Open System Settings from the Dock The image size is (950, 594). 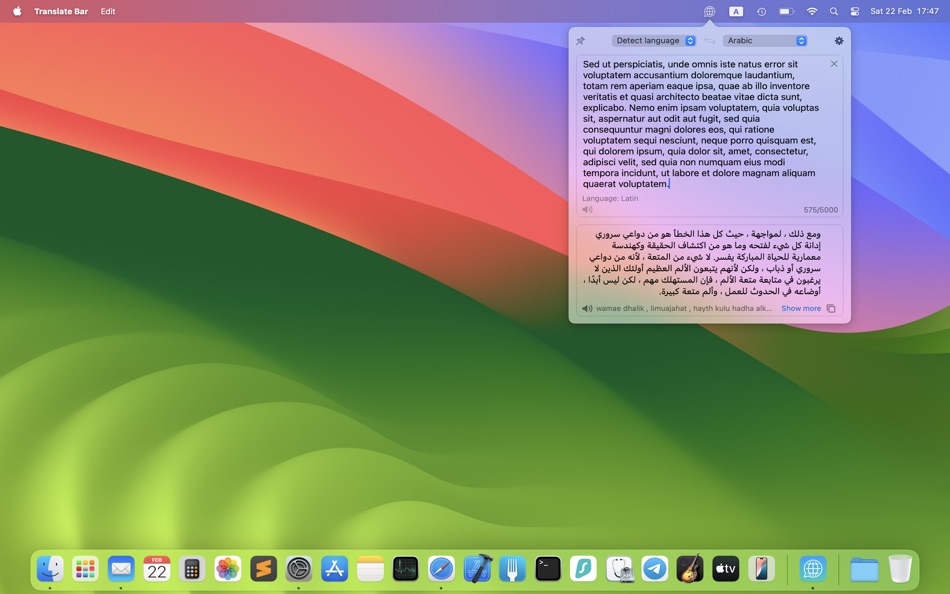(x=299, y=569)
